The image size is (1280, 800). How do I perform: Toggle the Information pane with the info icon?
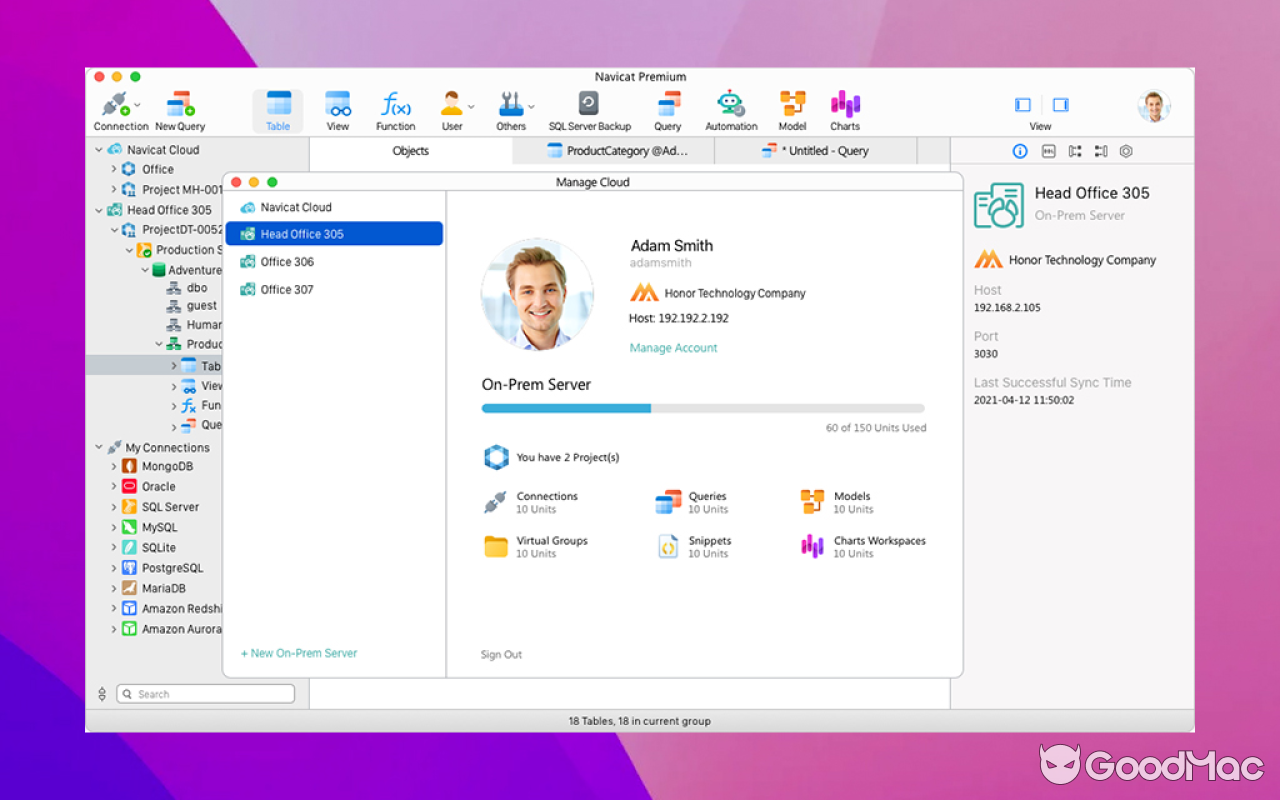pyautogui.click(x=1019, y=150)
